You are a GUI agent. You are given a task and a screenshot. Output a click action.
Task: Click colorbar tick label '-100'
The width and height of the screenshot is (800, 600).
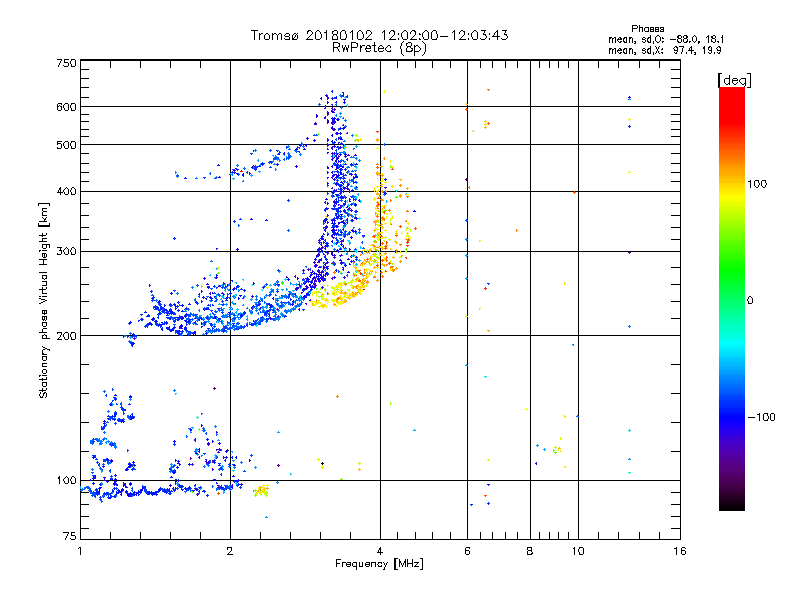(761, 417)
